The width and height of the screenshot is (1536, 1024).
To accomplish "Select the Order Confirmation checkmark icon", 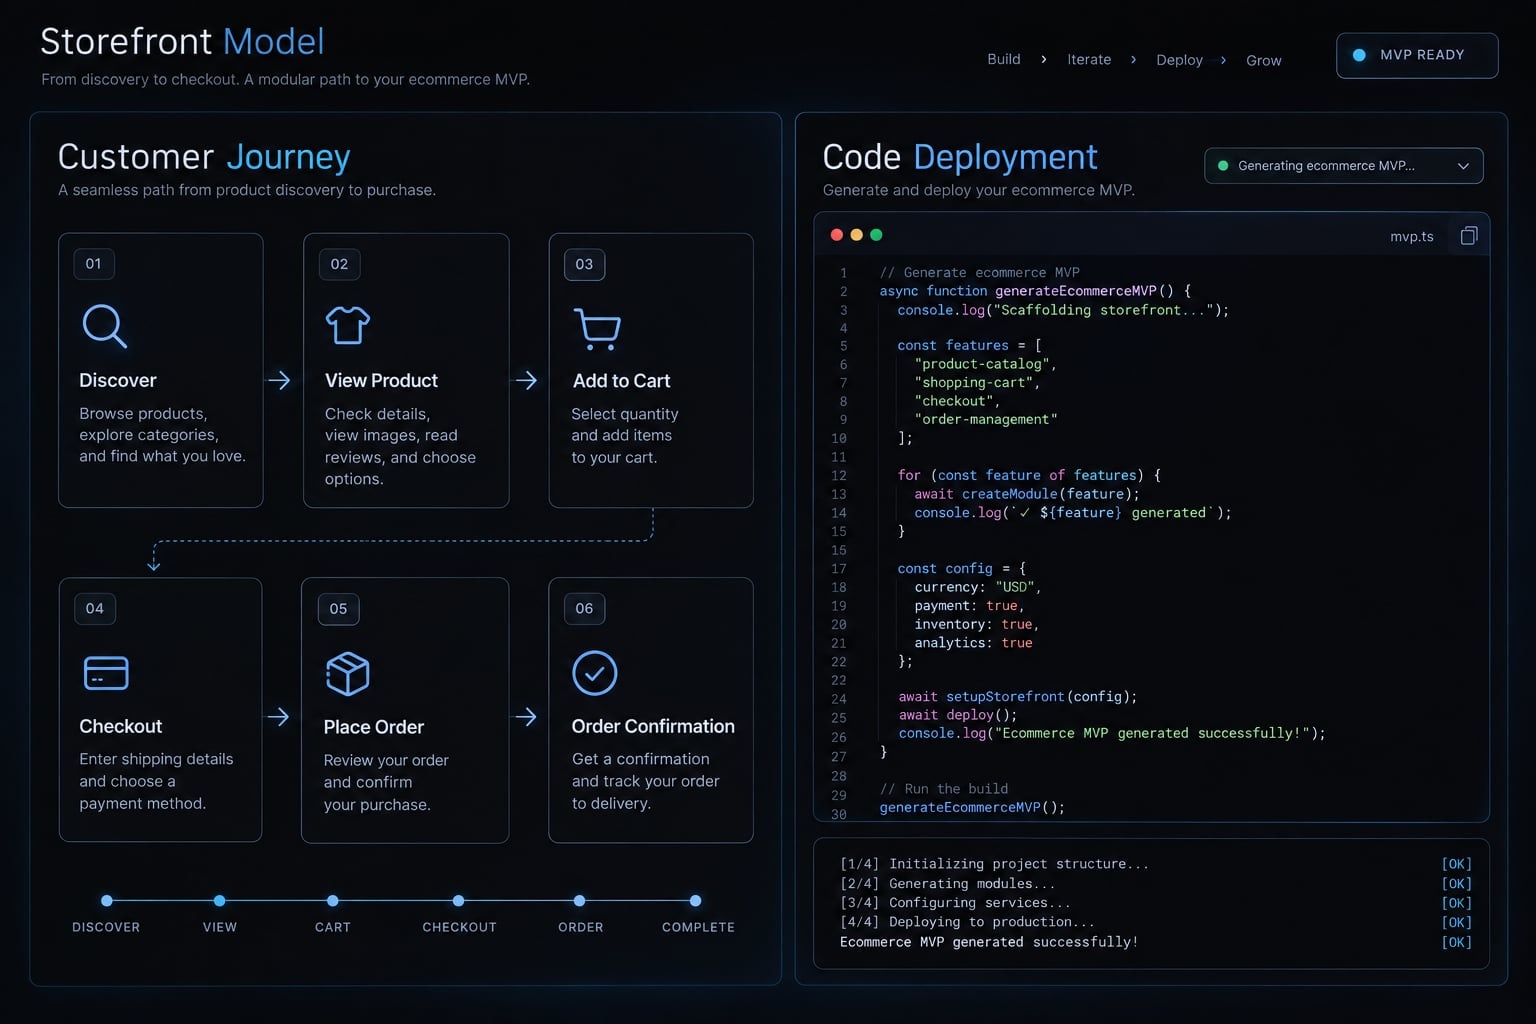I will [x=594, y=673].
